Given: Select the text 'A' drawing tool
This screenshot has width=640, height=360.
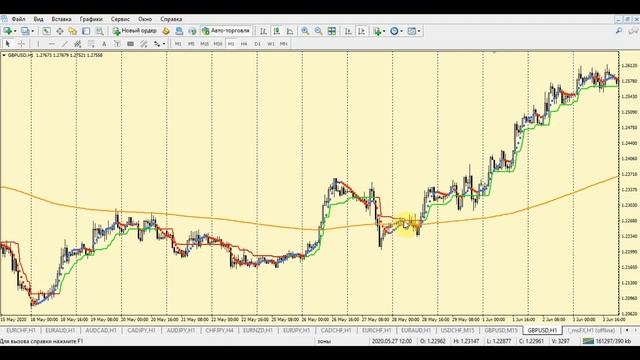Looking at the screenshot, I should 104,44.
